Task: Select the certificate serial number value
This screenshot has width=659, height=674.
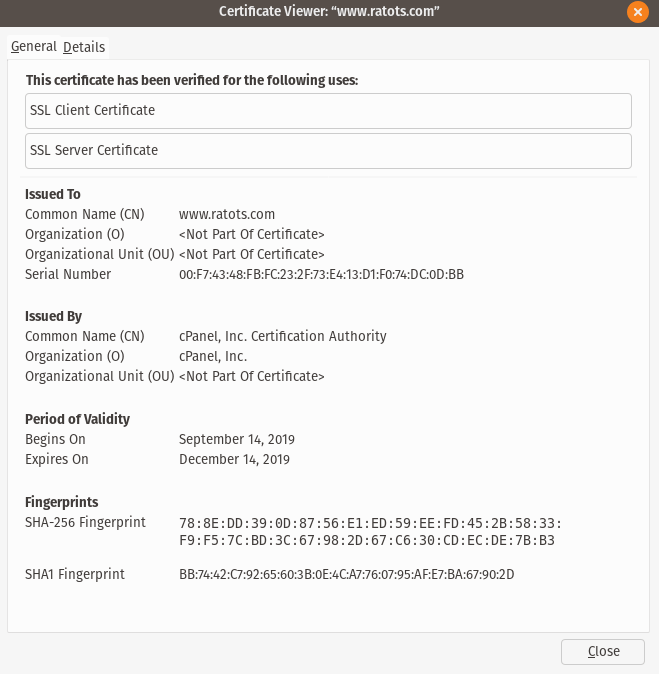Action: coord(321,274)
